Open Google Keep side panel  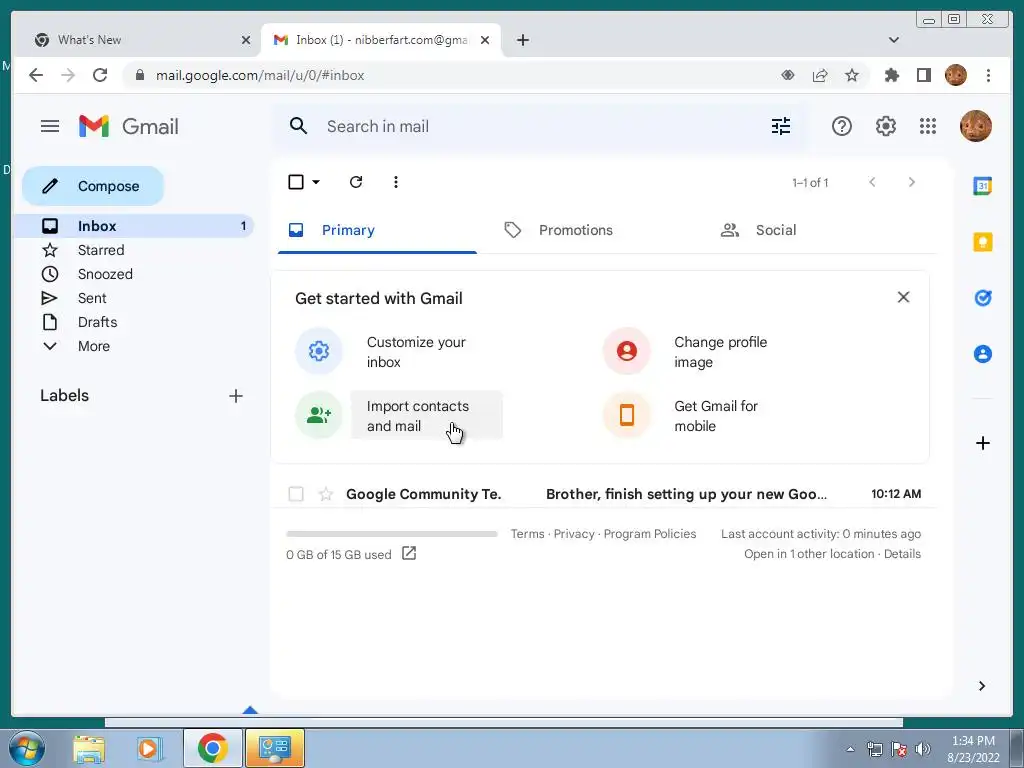pyautogui.click(x=983, y=242)
